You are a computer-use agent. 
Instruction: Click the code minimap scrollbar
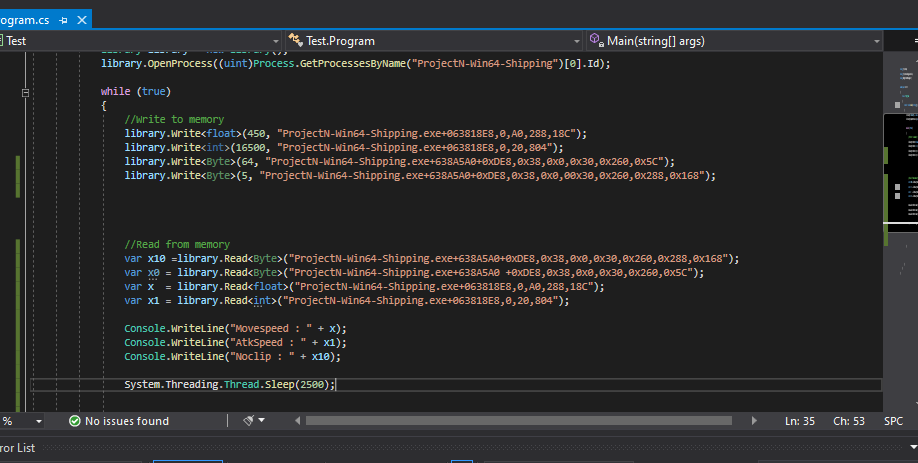(x=900, y=231)
